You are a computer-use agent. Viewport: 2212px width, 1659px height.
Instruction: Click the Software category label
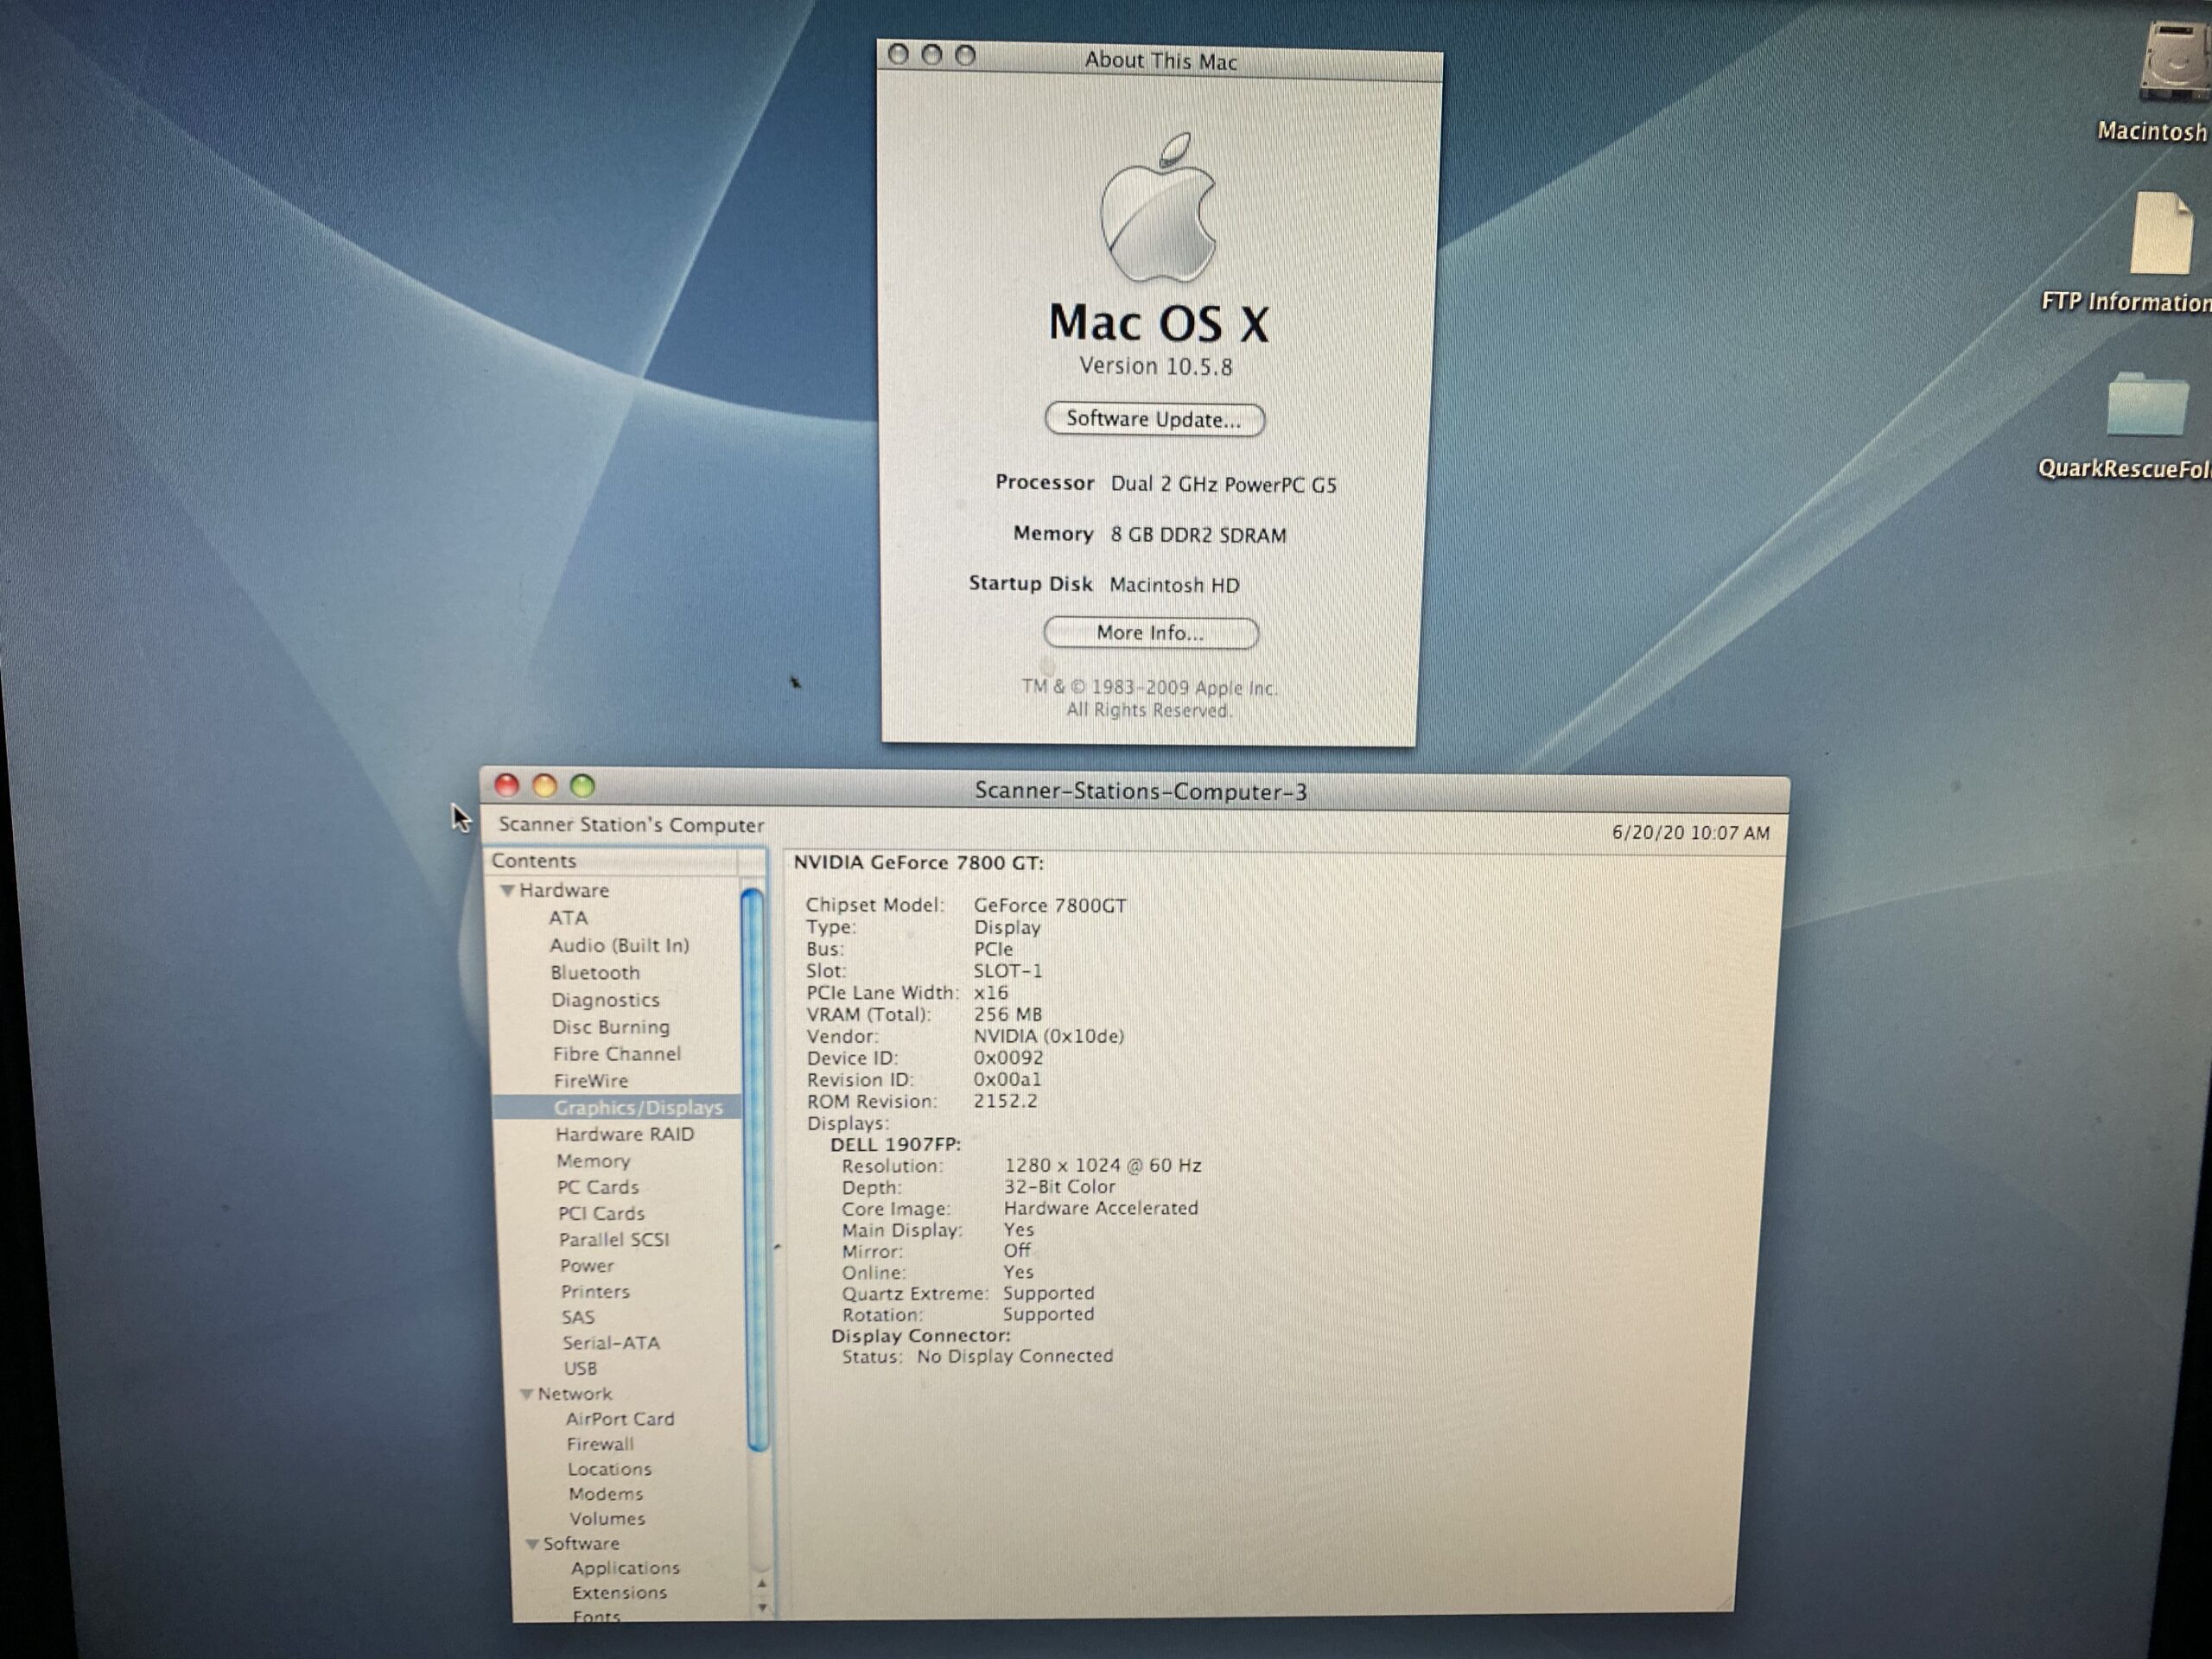581,1544
